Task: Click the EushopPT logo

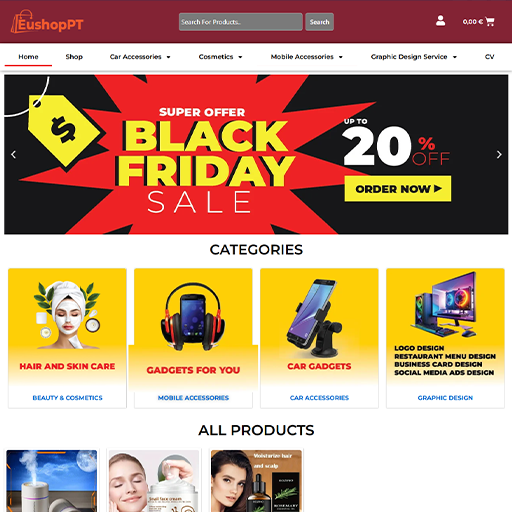Action: coord(47,22)
